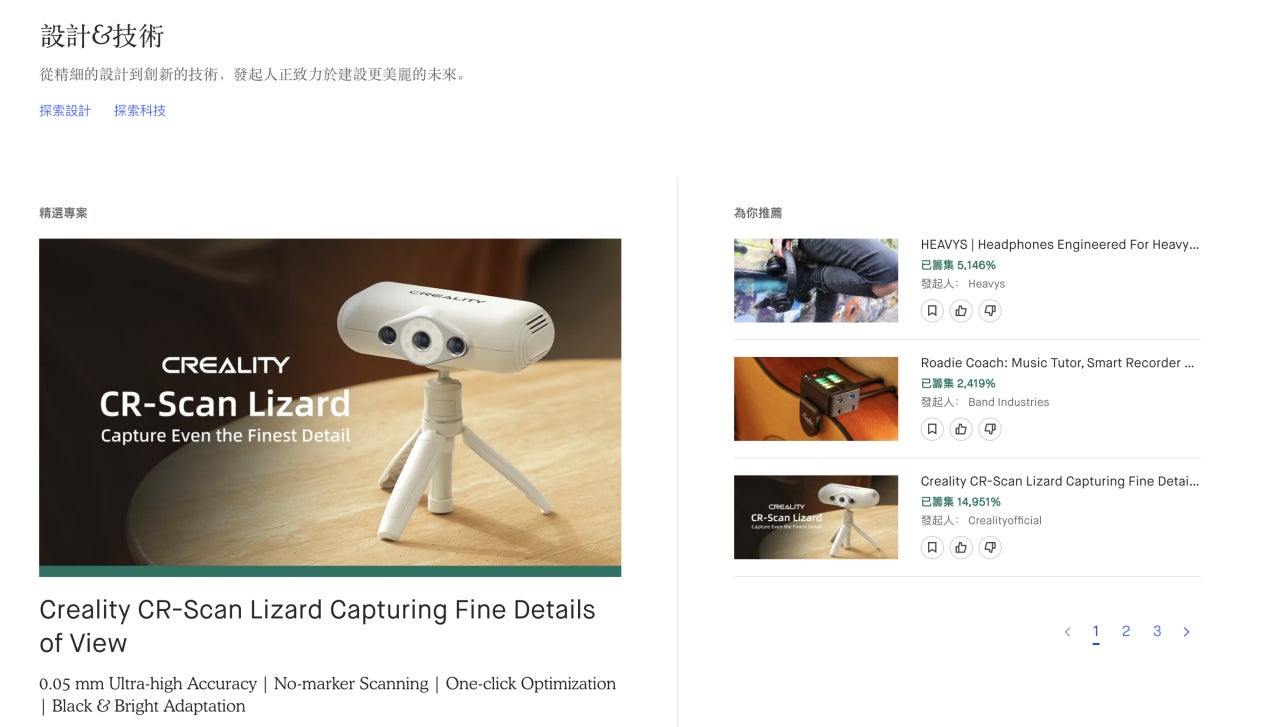The width and height of the screenshot is (1266, 727).
Task: Open the 探索科技 link
Action: point(140,111)
